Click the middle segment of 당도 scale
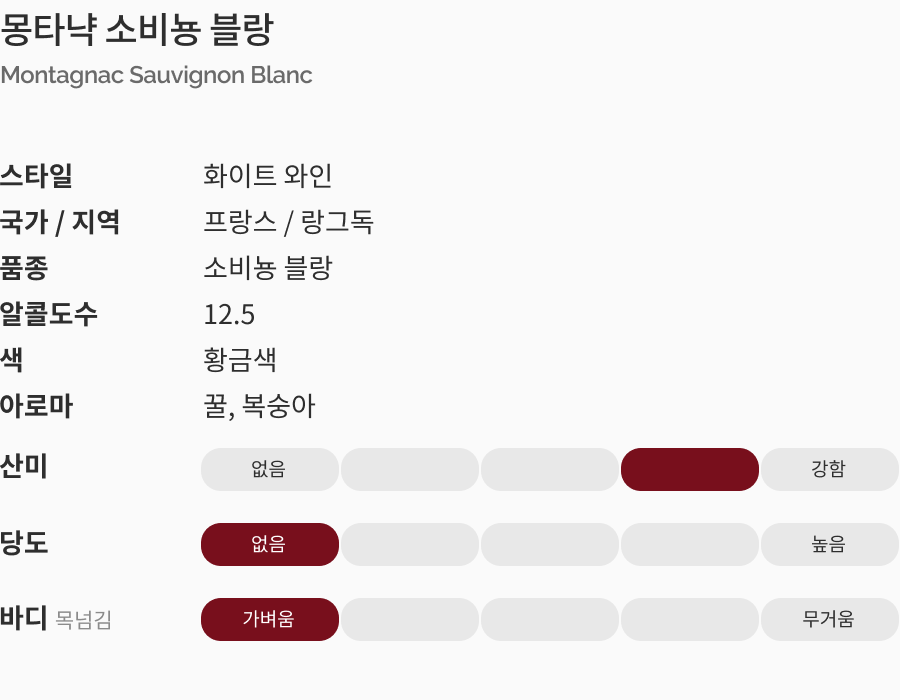The image size is (900, 700). (x=550, y=544)
